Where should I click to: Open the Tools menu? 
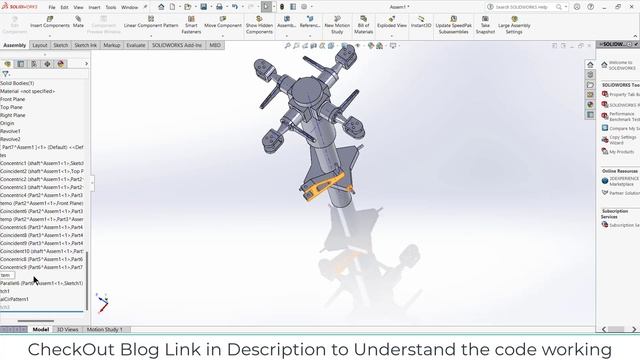tap(111, 7)
